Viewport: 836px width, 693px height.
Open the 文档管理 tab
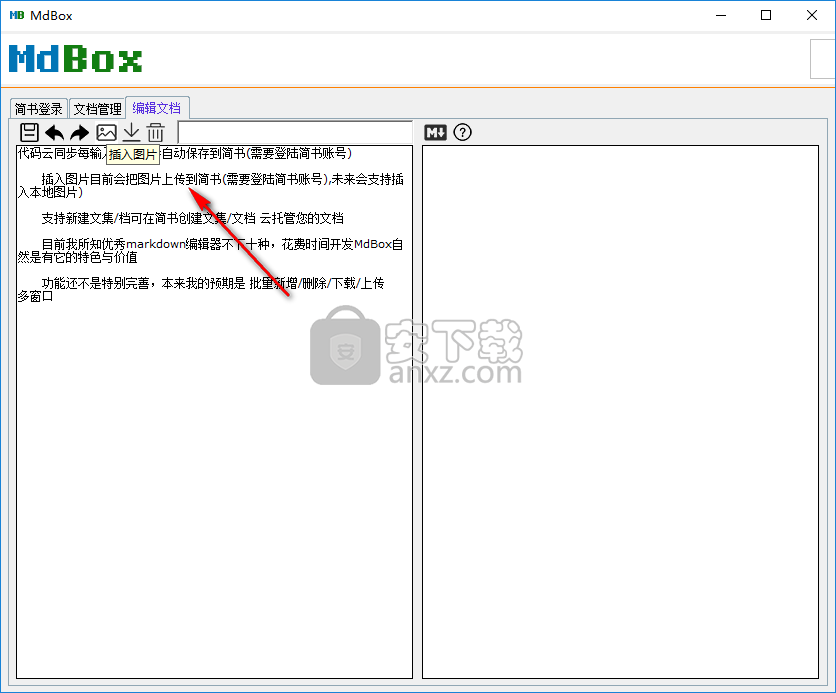98,109
